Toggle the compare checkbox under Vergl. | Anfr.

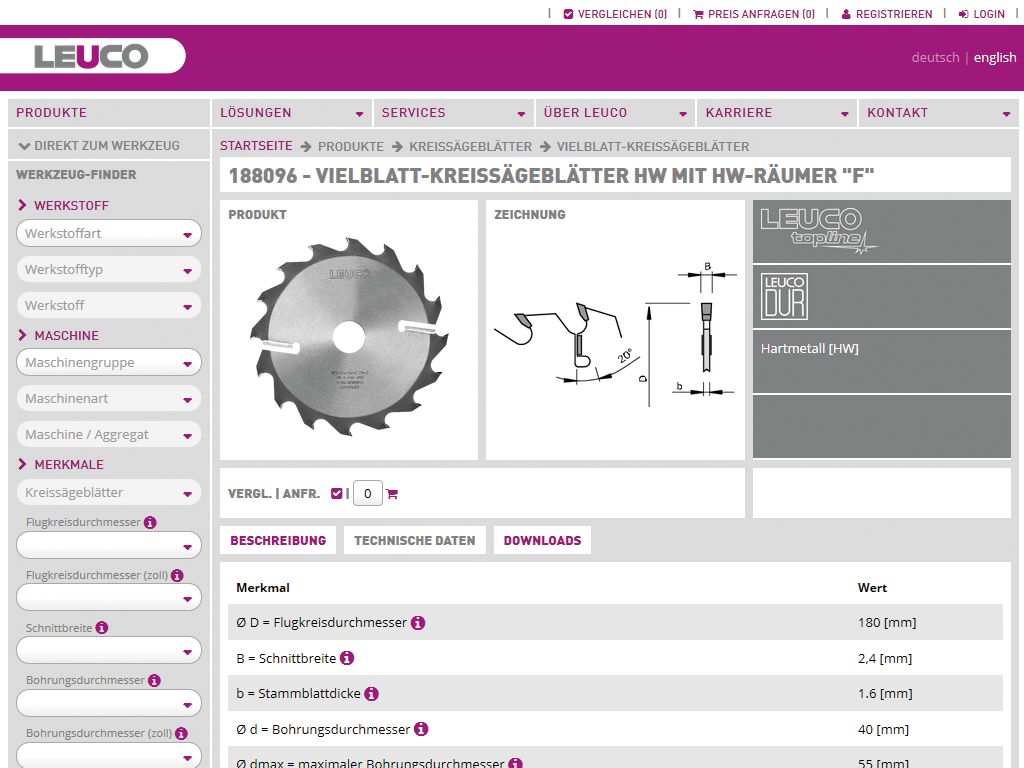(336, 493)
